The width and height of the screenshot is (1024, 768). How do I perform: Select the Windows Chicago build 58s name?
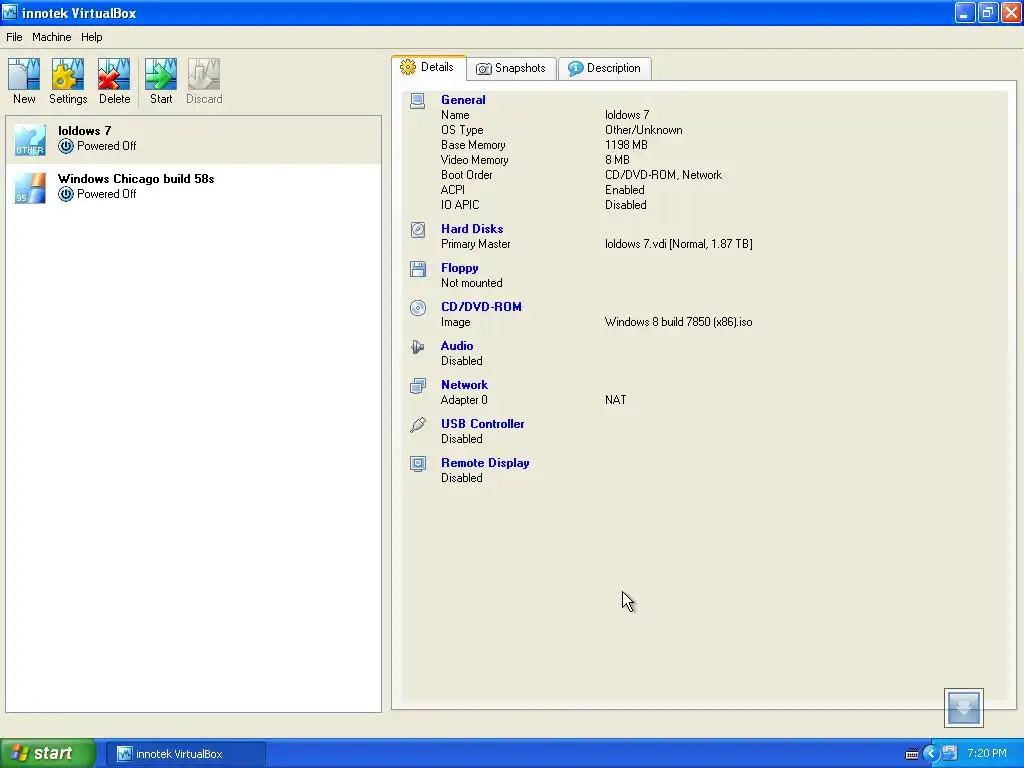click(x=136, y=179)
